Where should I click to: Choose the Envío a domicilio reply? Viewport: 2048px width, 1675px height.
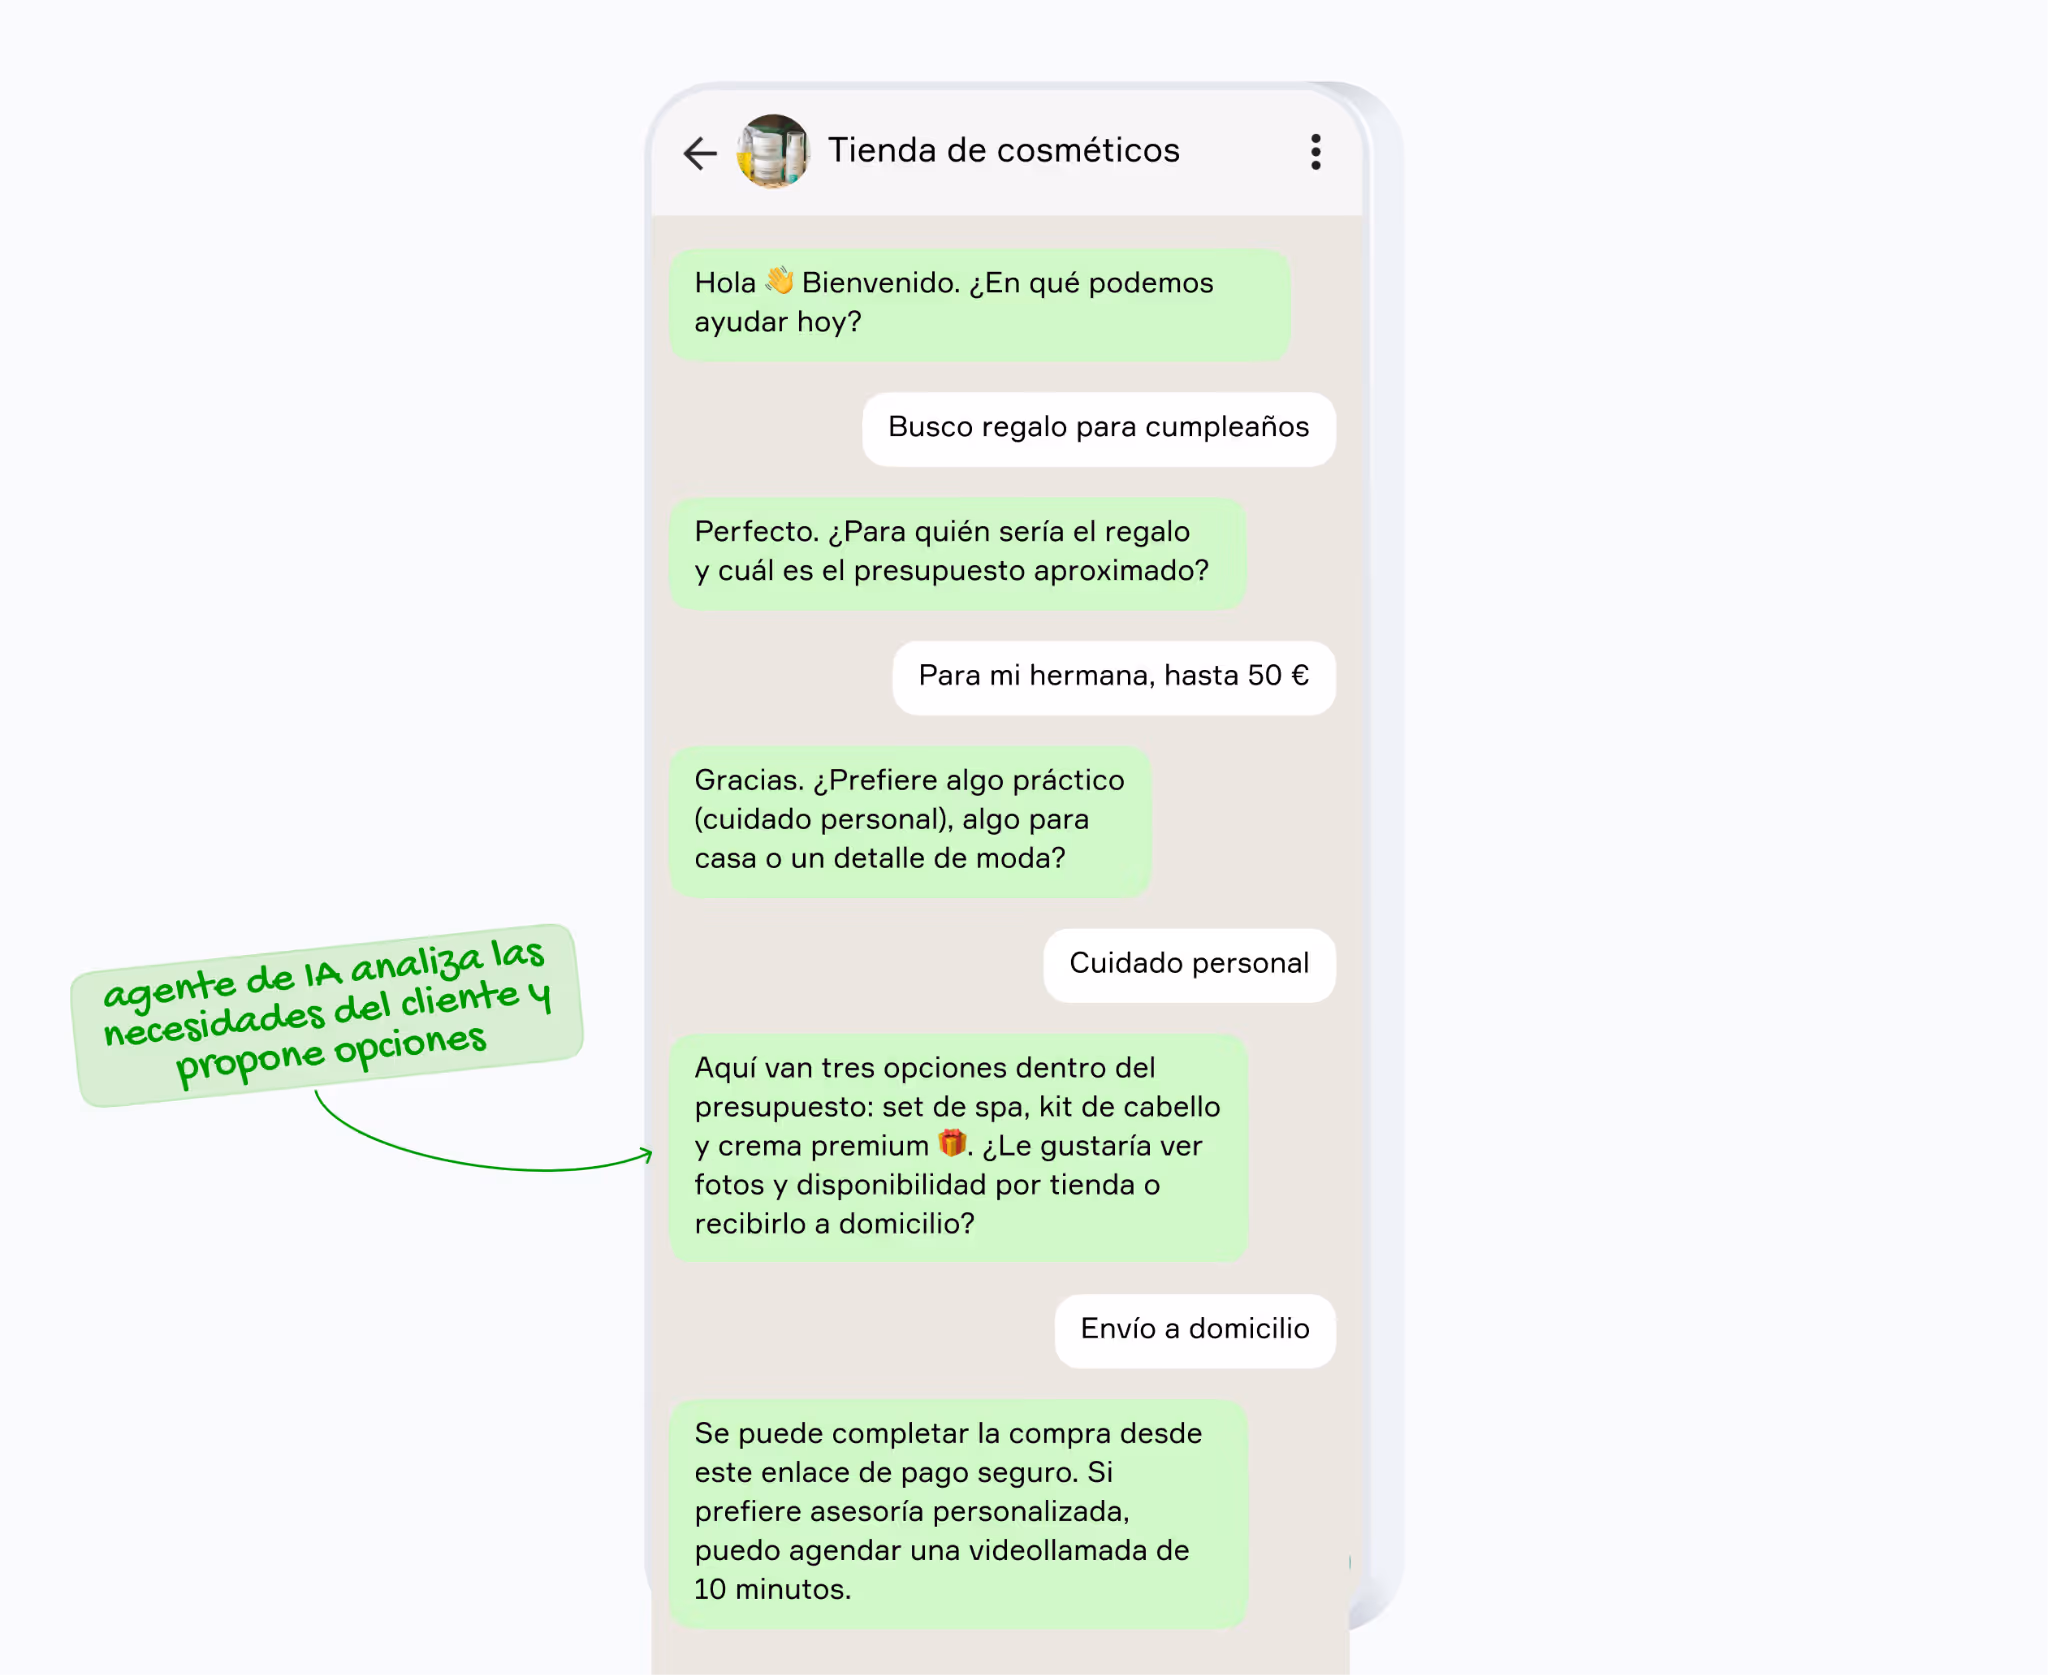(1194, 1330)
